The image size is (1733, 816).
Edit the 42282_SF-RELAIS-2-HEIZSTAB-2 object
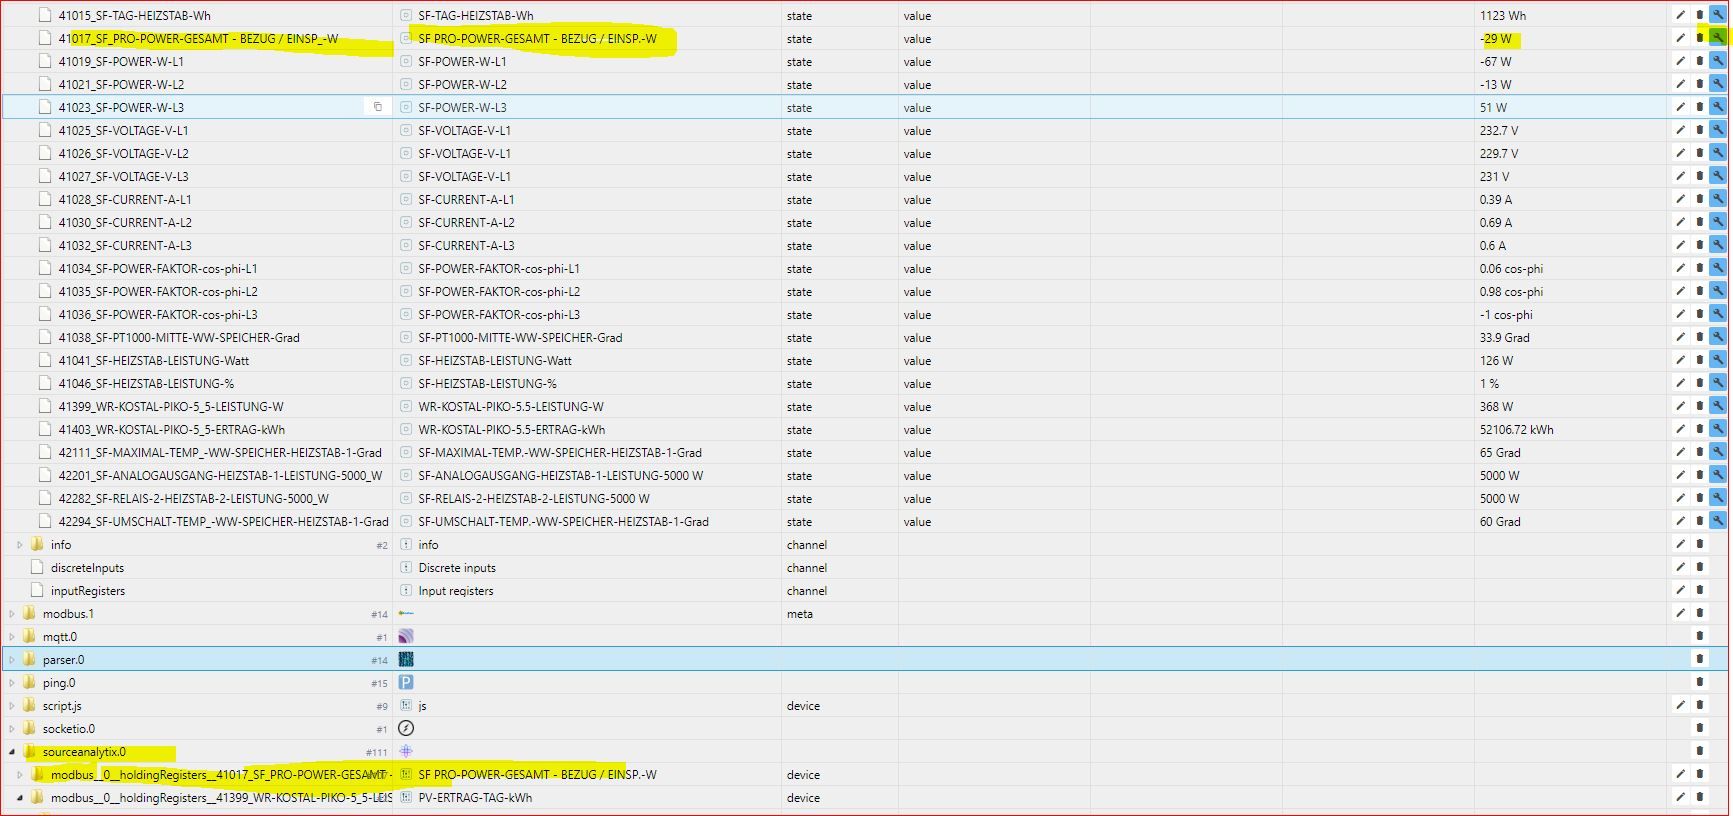[1680, 498]
